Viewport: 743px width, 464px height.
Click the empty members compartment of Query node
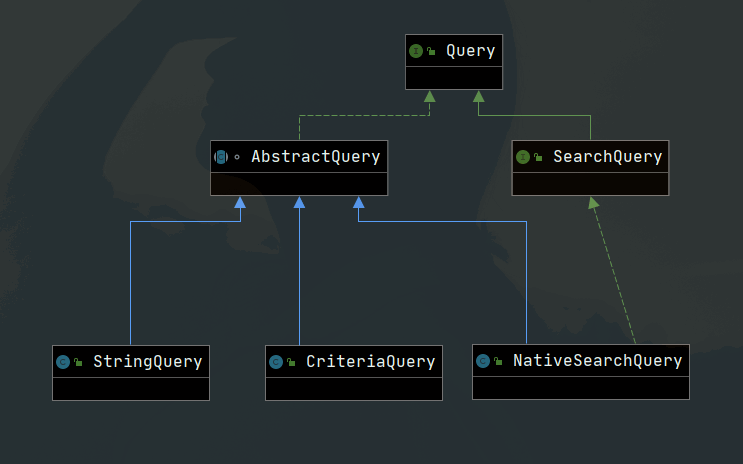[x=454, y=78]
